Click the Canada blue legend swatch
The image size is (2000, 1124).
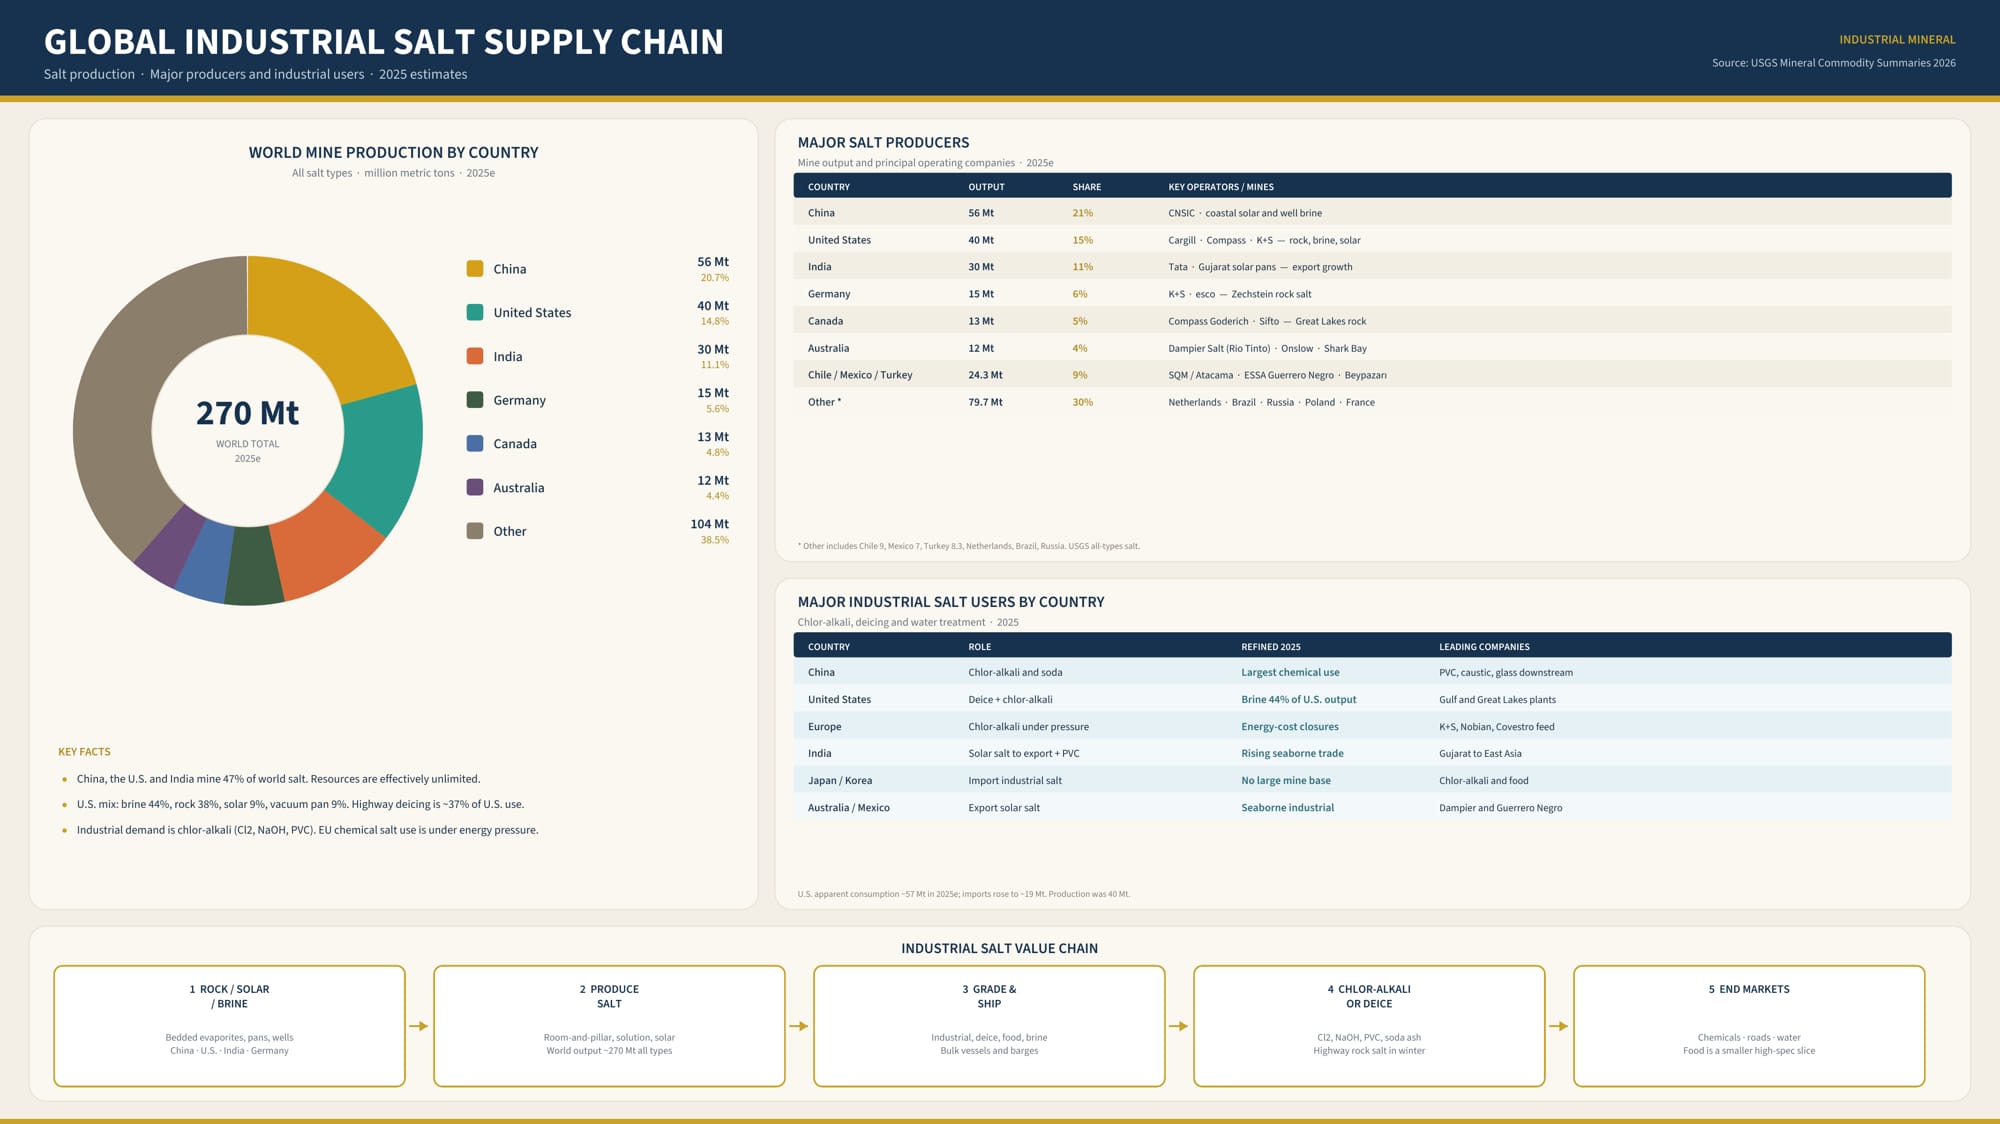coord(475,443)
